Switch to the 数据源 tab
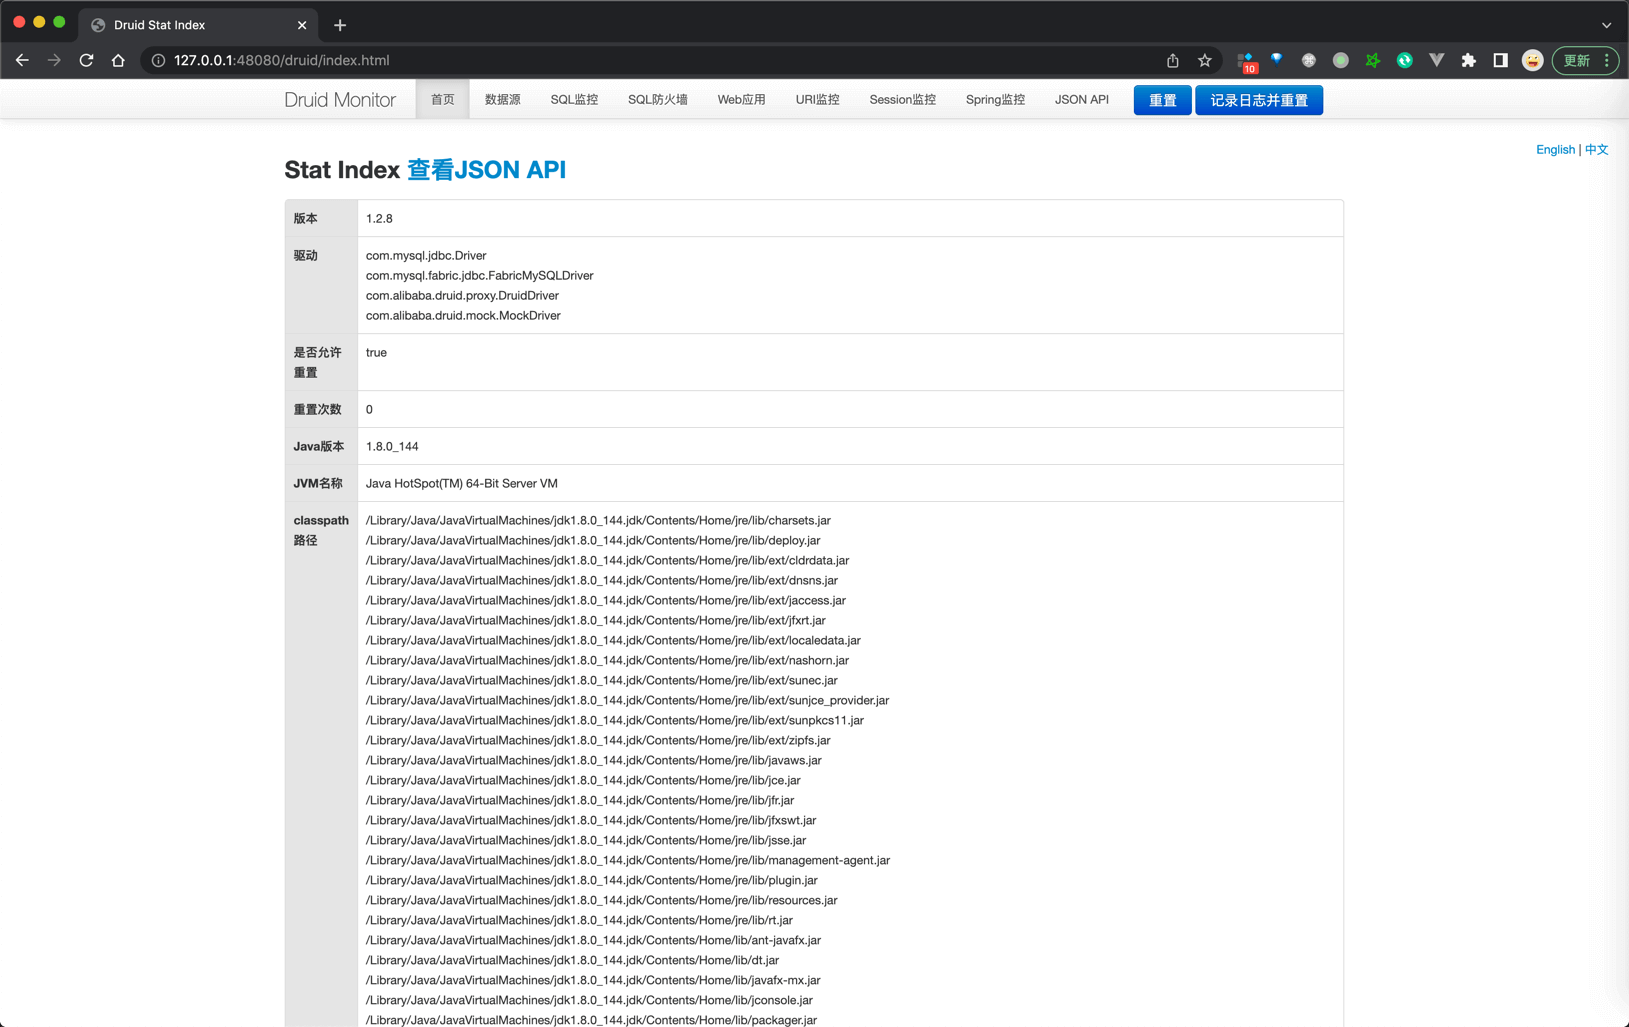 [502, 100]
